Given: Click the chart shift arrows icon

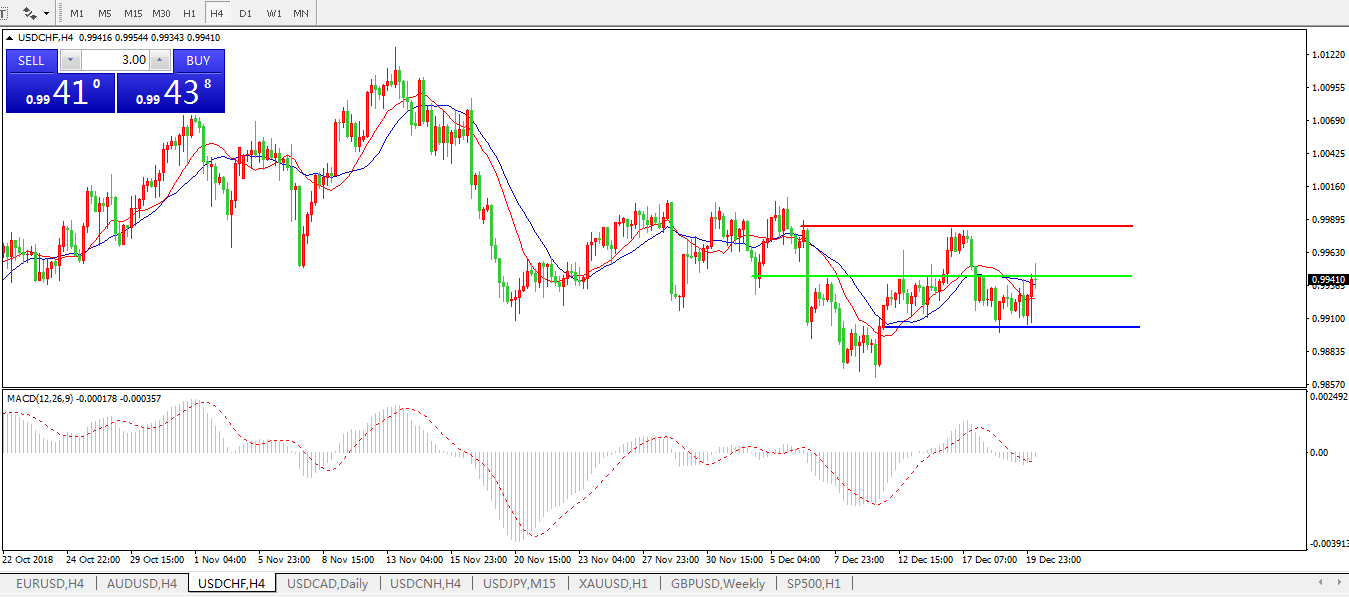Looking at the screenshot, I should click(29, 14).
